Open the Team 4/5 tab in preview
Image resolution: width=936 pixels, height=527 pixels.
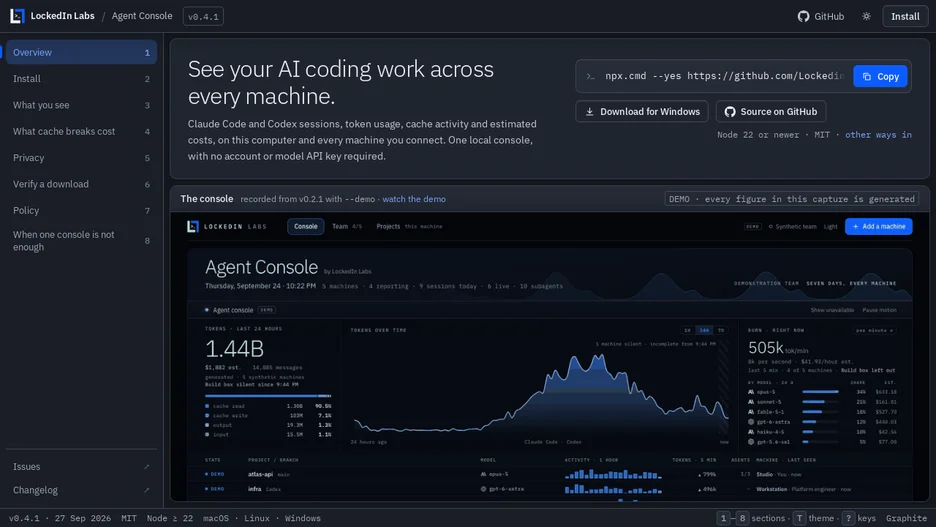pyautogui.click(x=347, y=226)
